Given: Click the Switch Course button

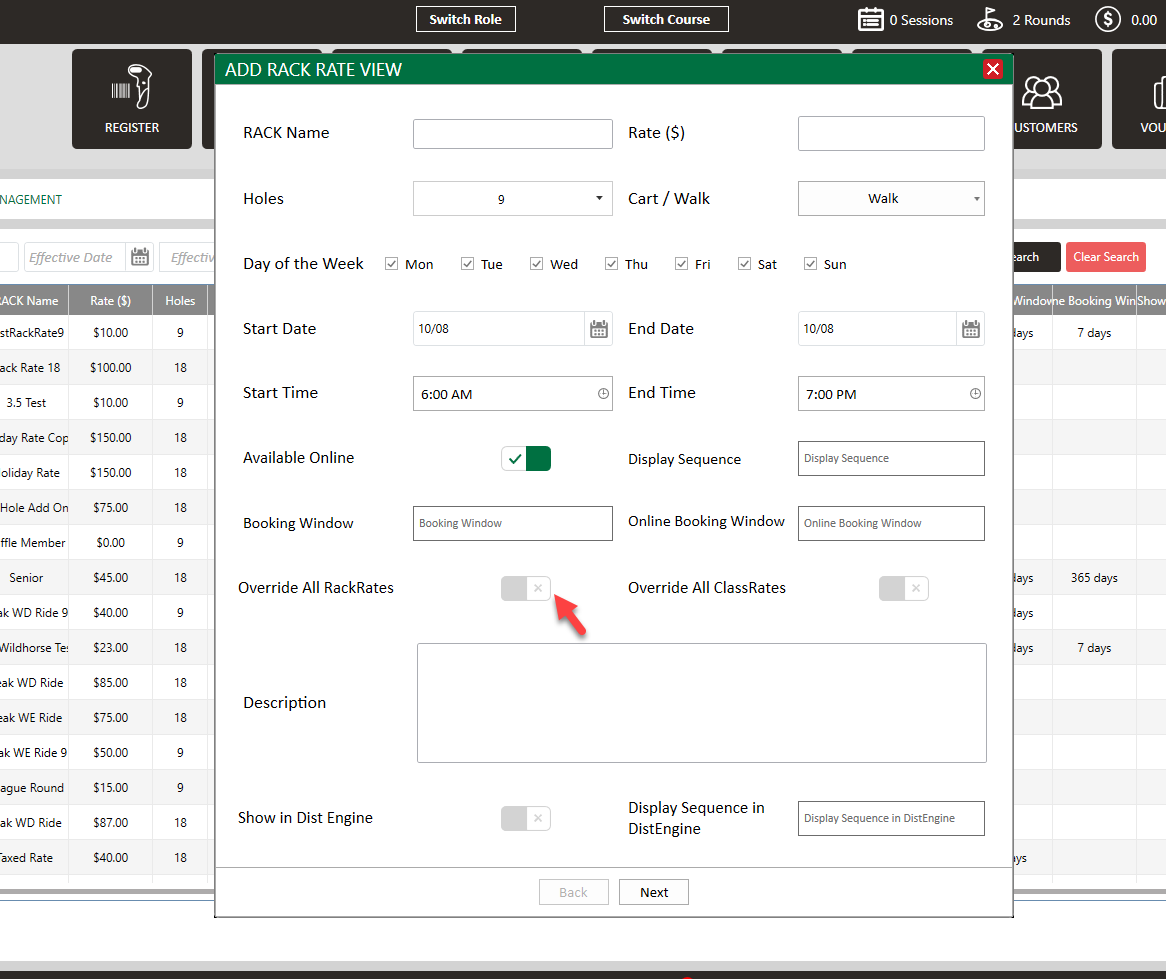Looking at the screenshot, I should coord(666,19).
